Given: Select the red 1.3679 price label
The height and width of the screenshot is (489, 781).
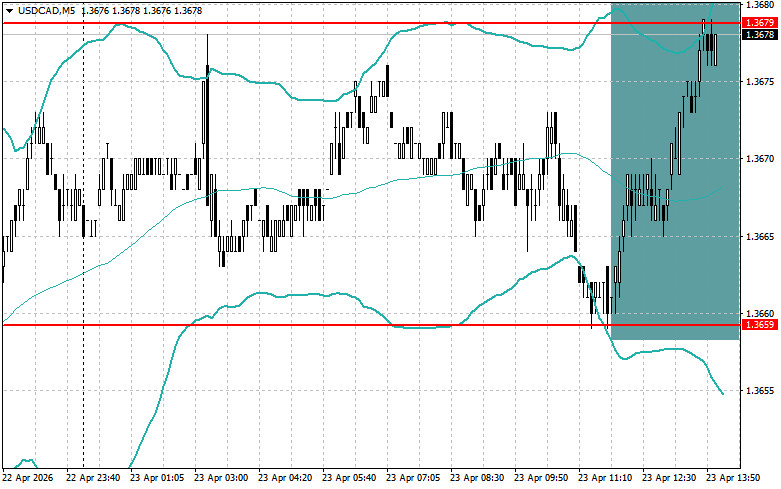Looking at the screenshot, I should 760,23.
